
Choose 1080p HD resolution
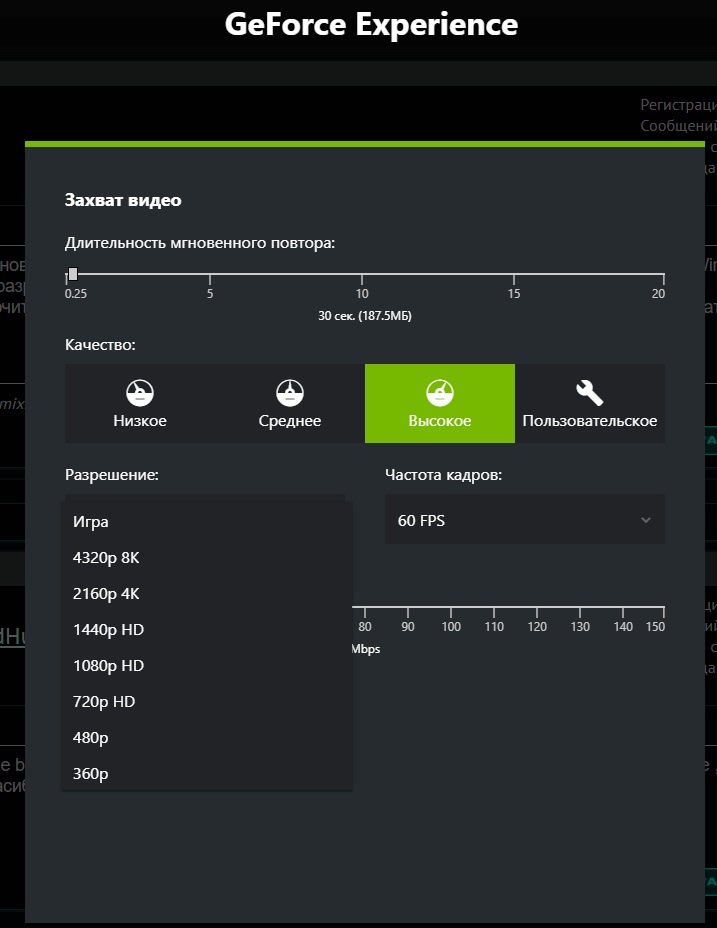(207, 666)
